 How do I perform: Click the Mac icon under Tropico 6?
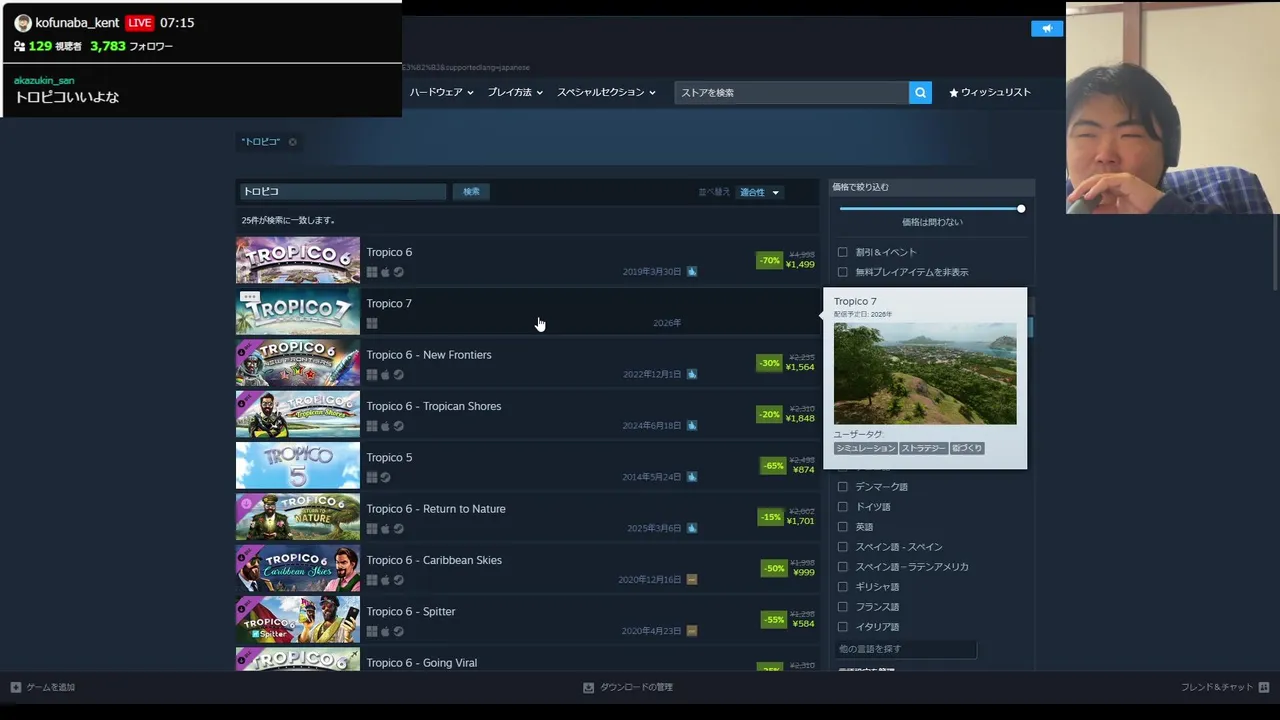tap(385, 272)
